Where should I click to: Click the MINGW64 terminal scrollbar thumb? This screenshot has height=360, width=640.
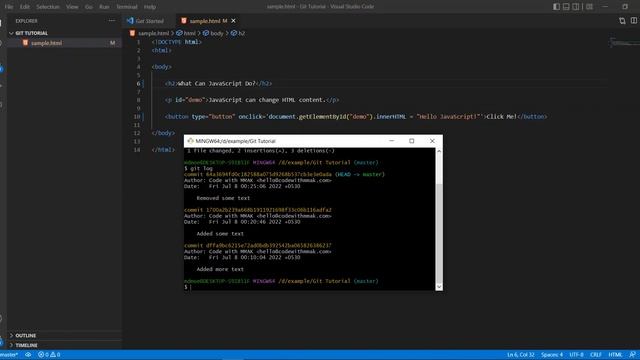(x=439, y=233)
